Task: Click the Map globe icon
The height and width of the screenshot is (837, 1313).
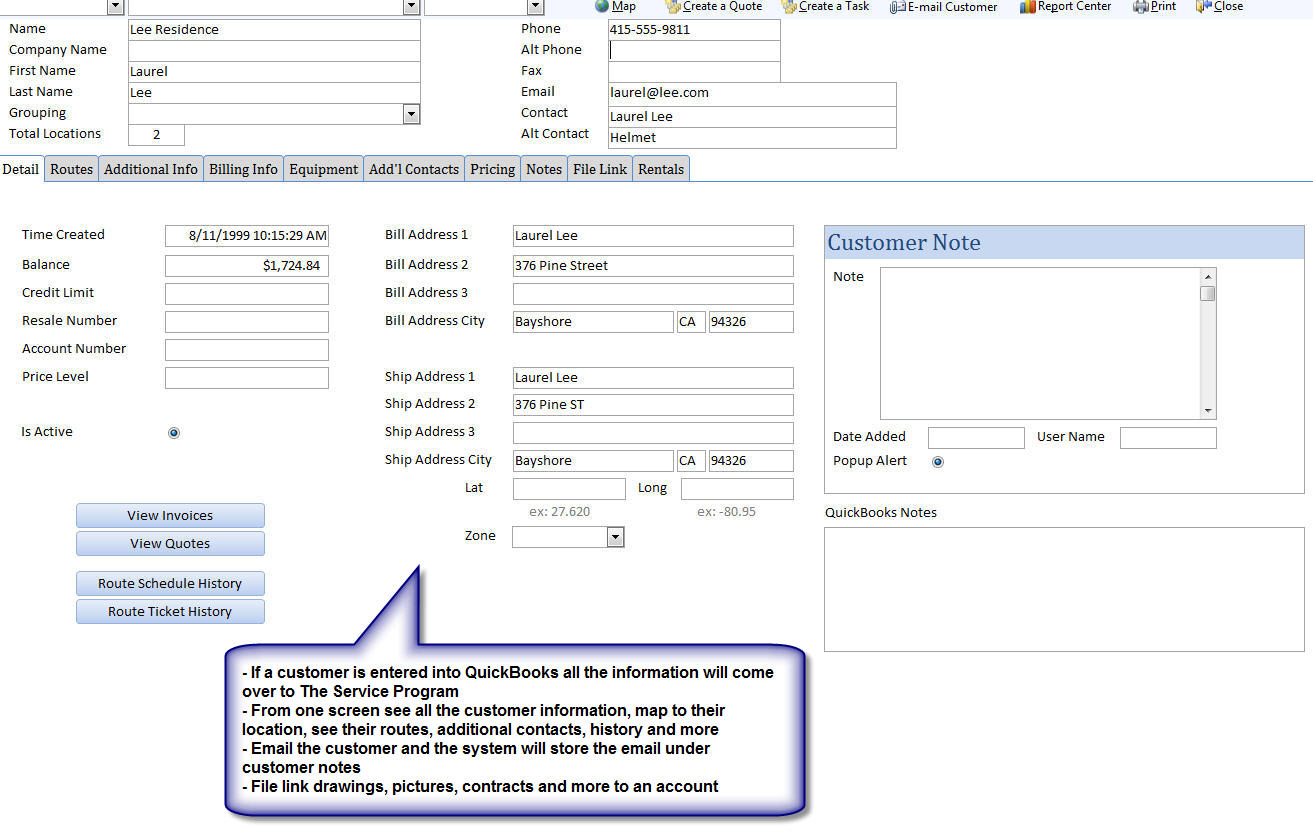Action: click(x=602, y=6)
